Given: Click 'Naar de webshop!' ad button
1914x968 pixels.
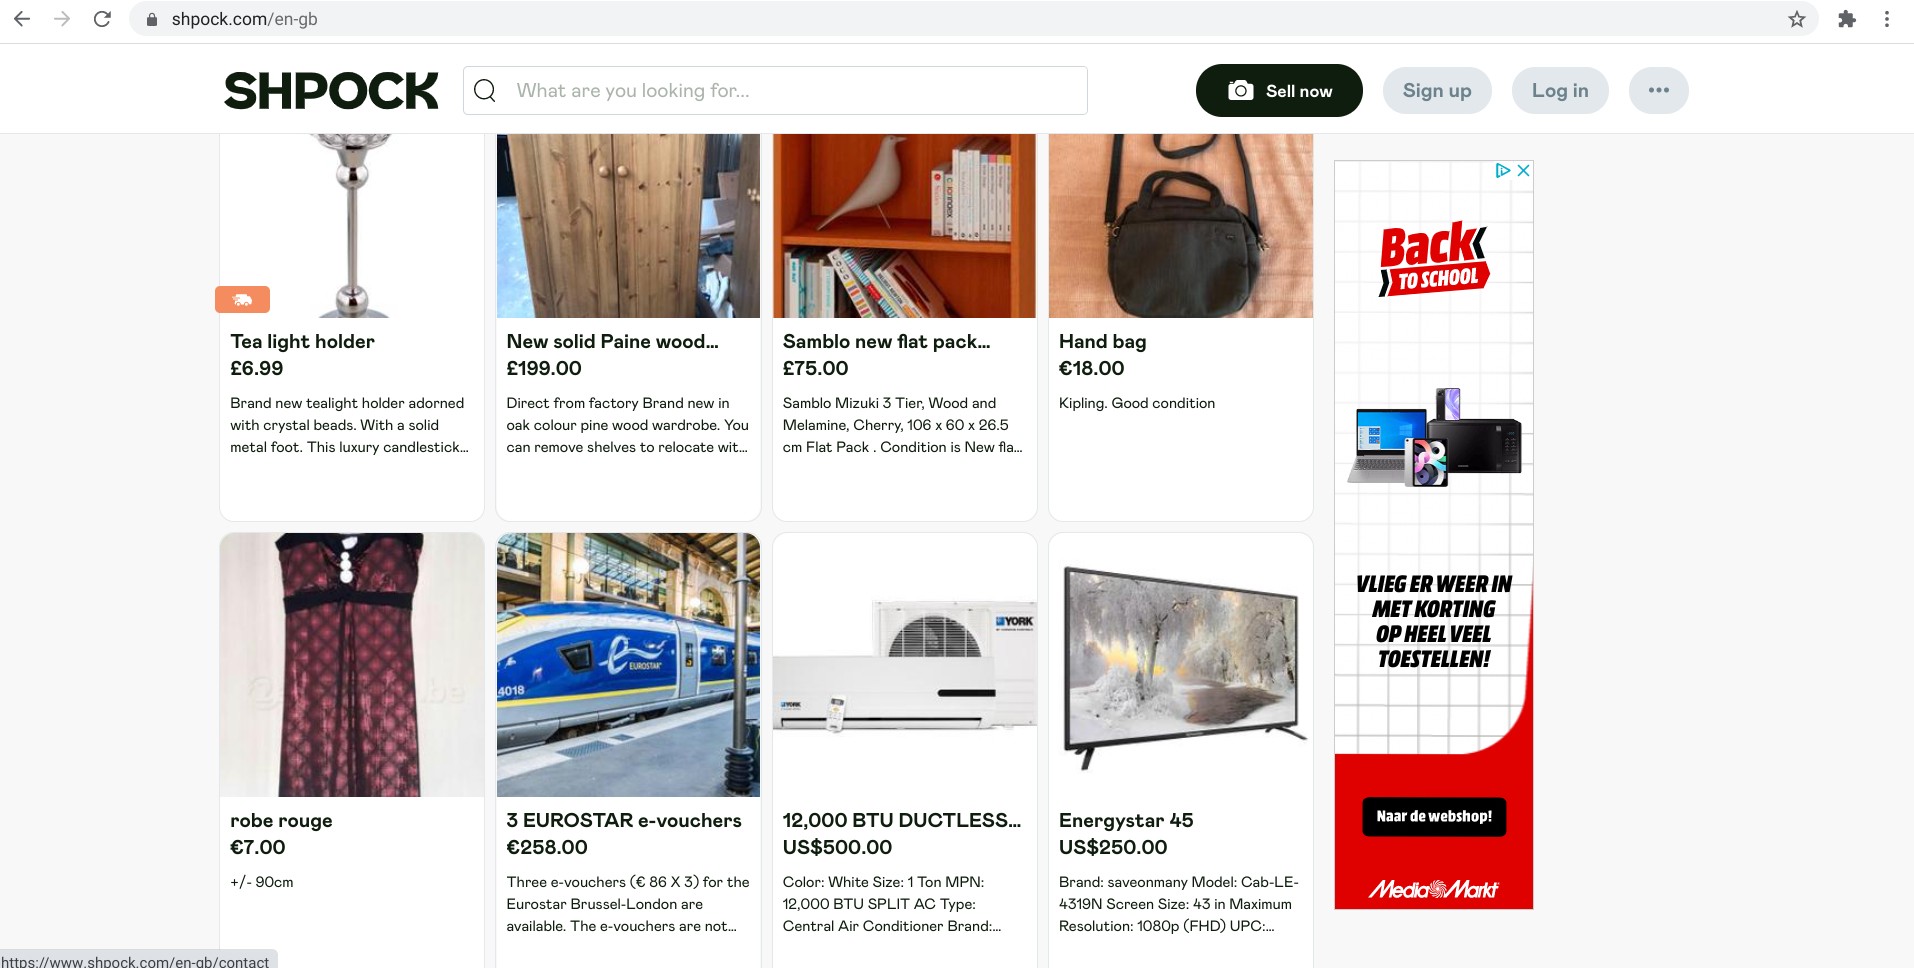Looking at the screenshot, I should click(x=1433, y=816).
